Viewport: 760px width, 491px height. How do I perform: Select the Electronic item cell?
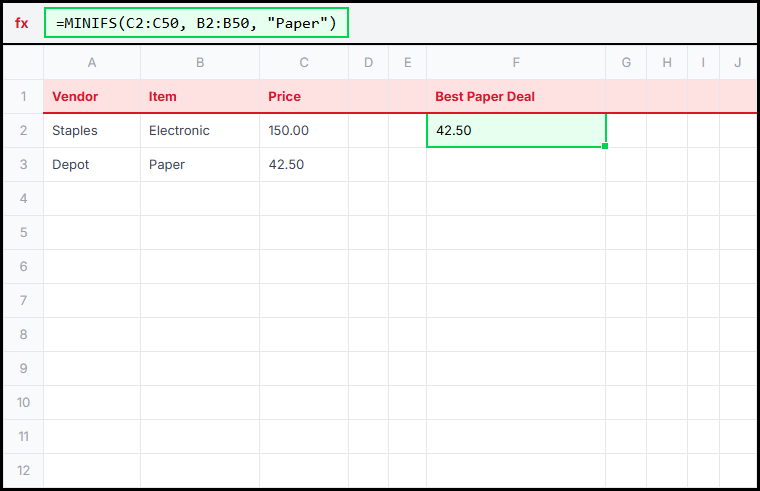pyautogui.click(x=200, y=131)
